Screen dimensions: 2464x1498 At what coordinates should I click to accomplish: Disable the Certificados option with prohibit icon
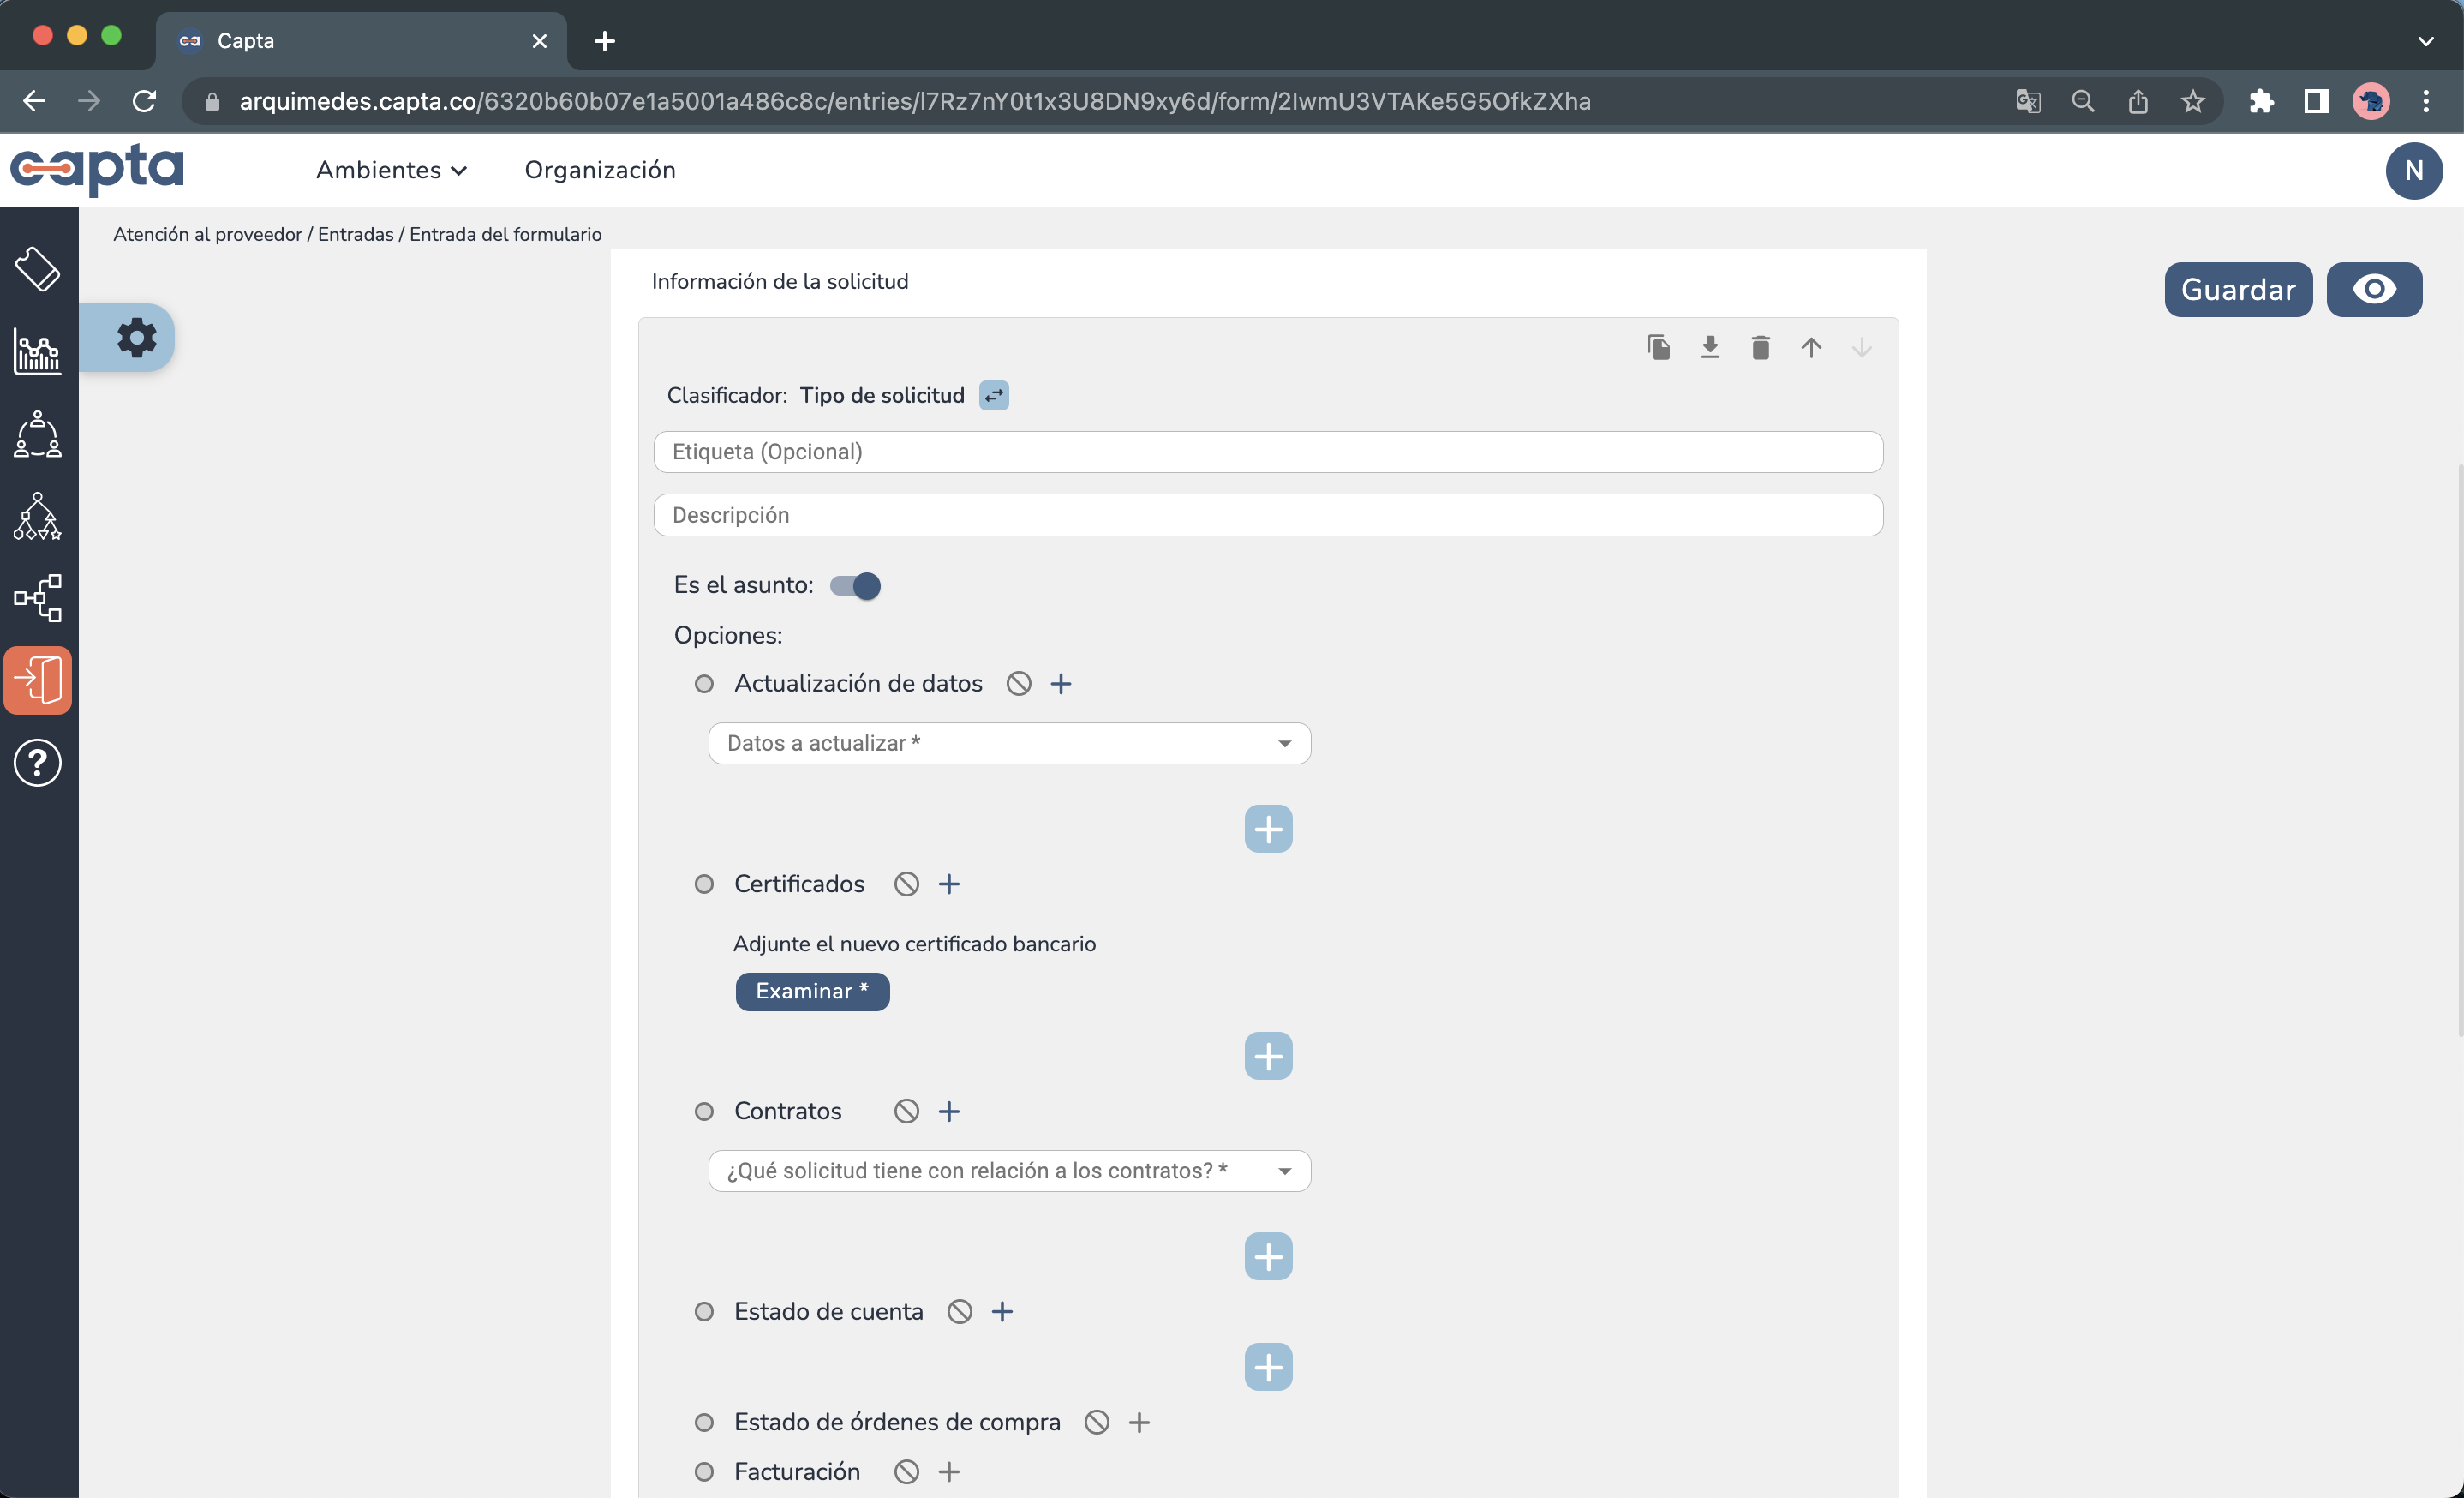click(x=907, y=883)
